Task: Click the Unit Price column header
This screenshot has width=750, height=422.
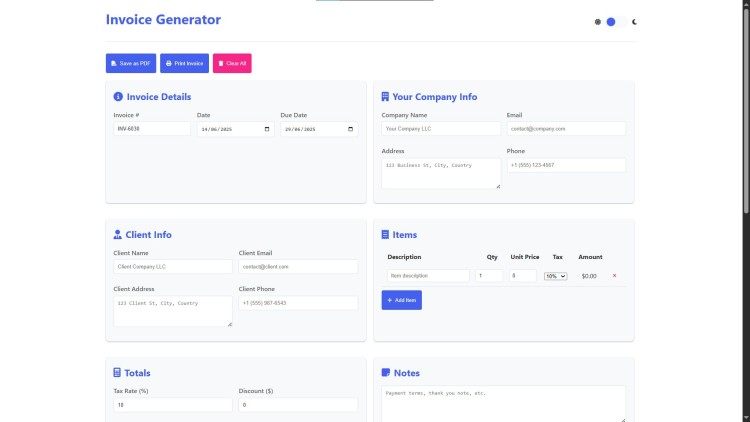Action: (x=525, y=257)
